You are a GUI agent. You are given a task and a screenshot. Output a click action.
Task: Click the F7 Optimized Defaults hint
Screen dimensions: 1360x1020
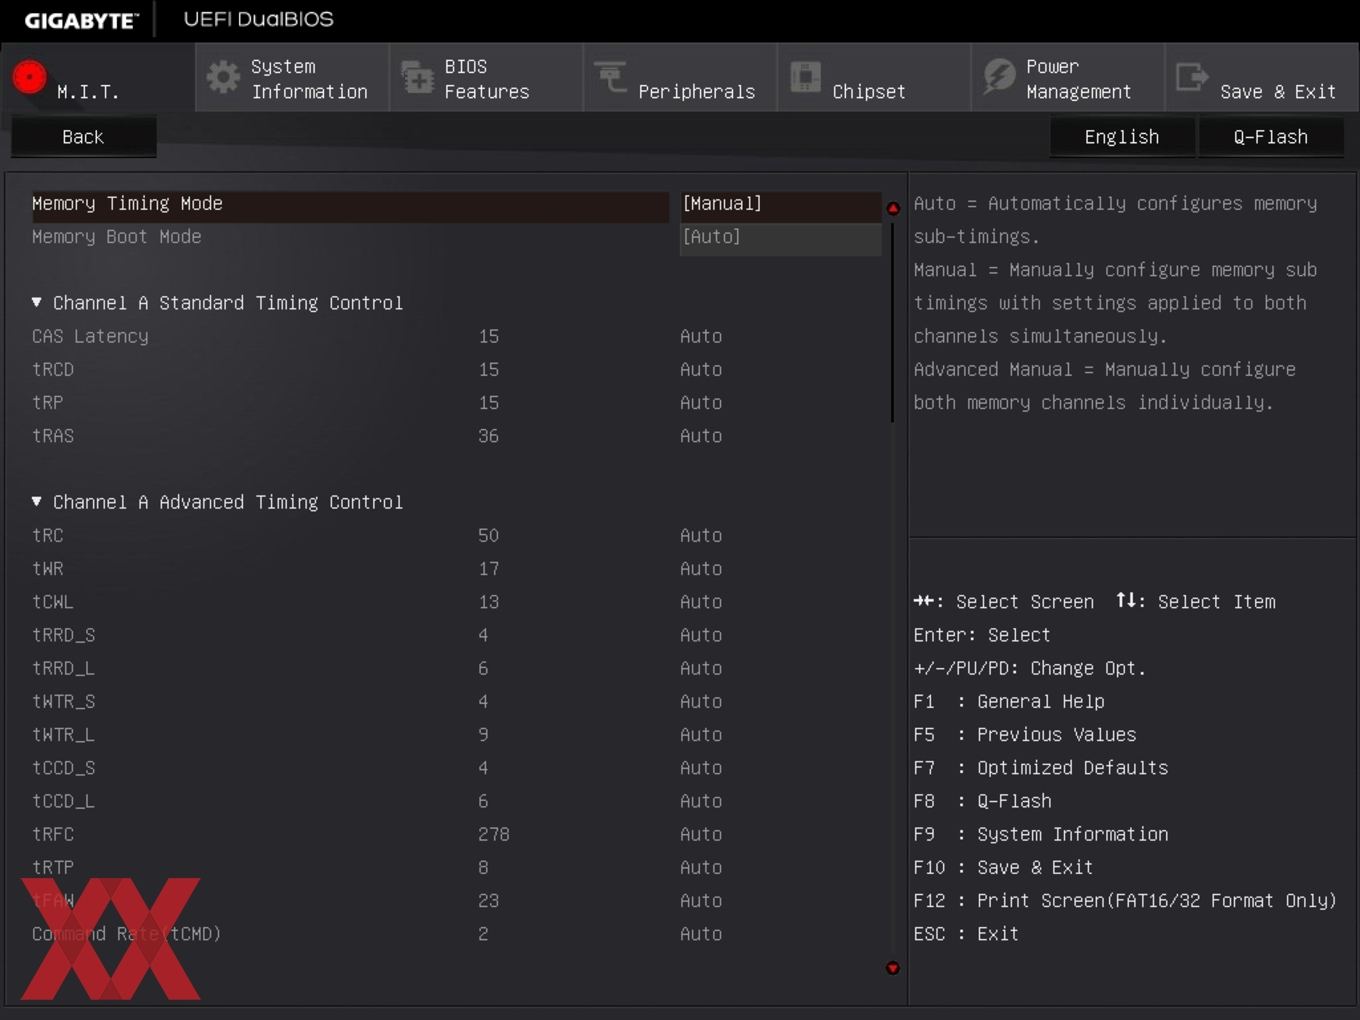coord(1041,767)
